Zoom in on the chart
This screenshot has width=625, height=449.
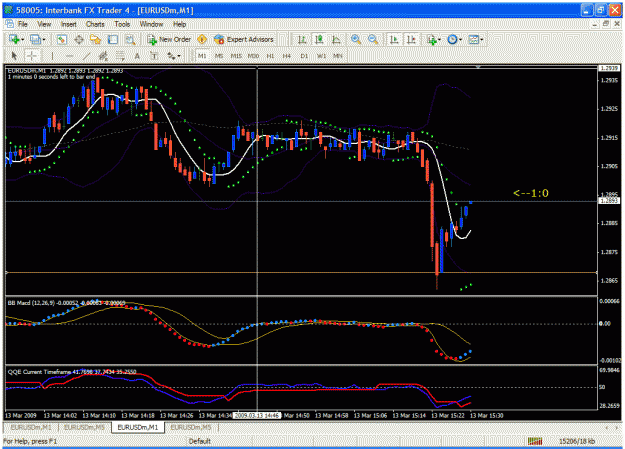point(356,39)
